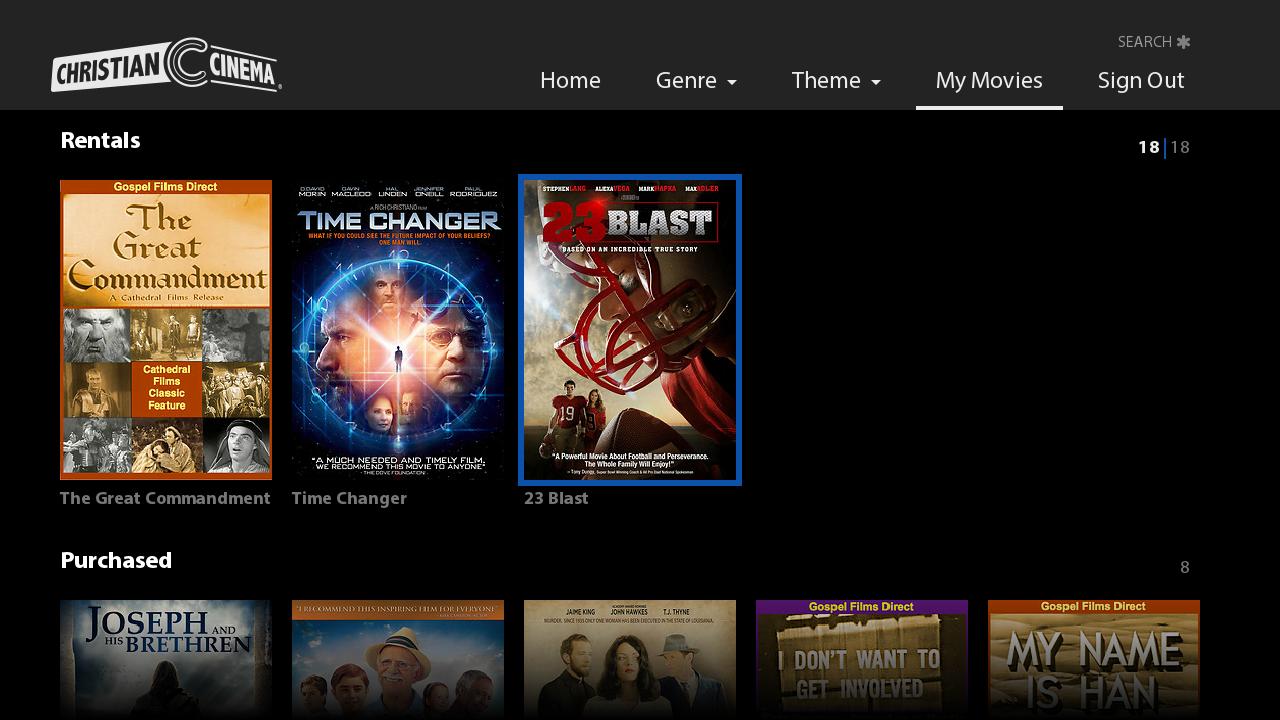Click the Purchased count number 8
This screenshot has width=1280, height=720.
[1185, 568]
